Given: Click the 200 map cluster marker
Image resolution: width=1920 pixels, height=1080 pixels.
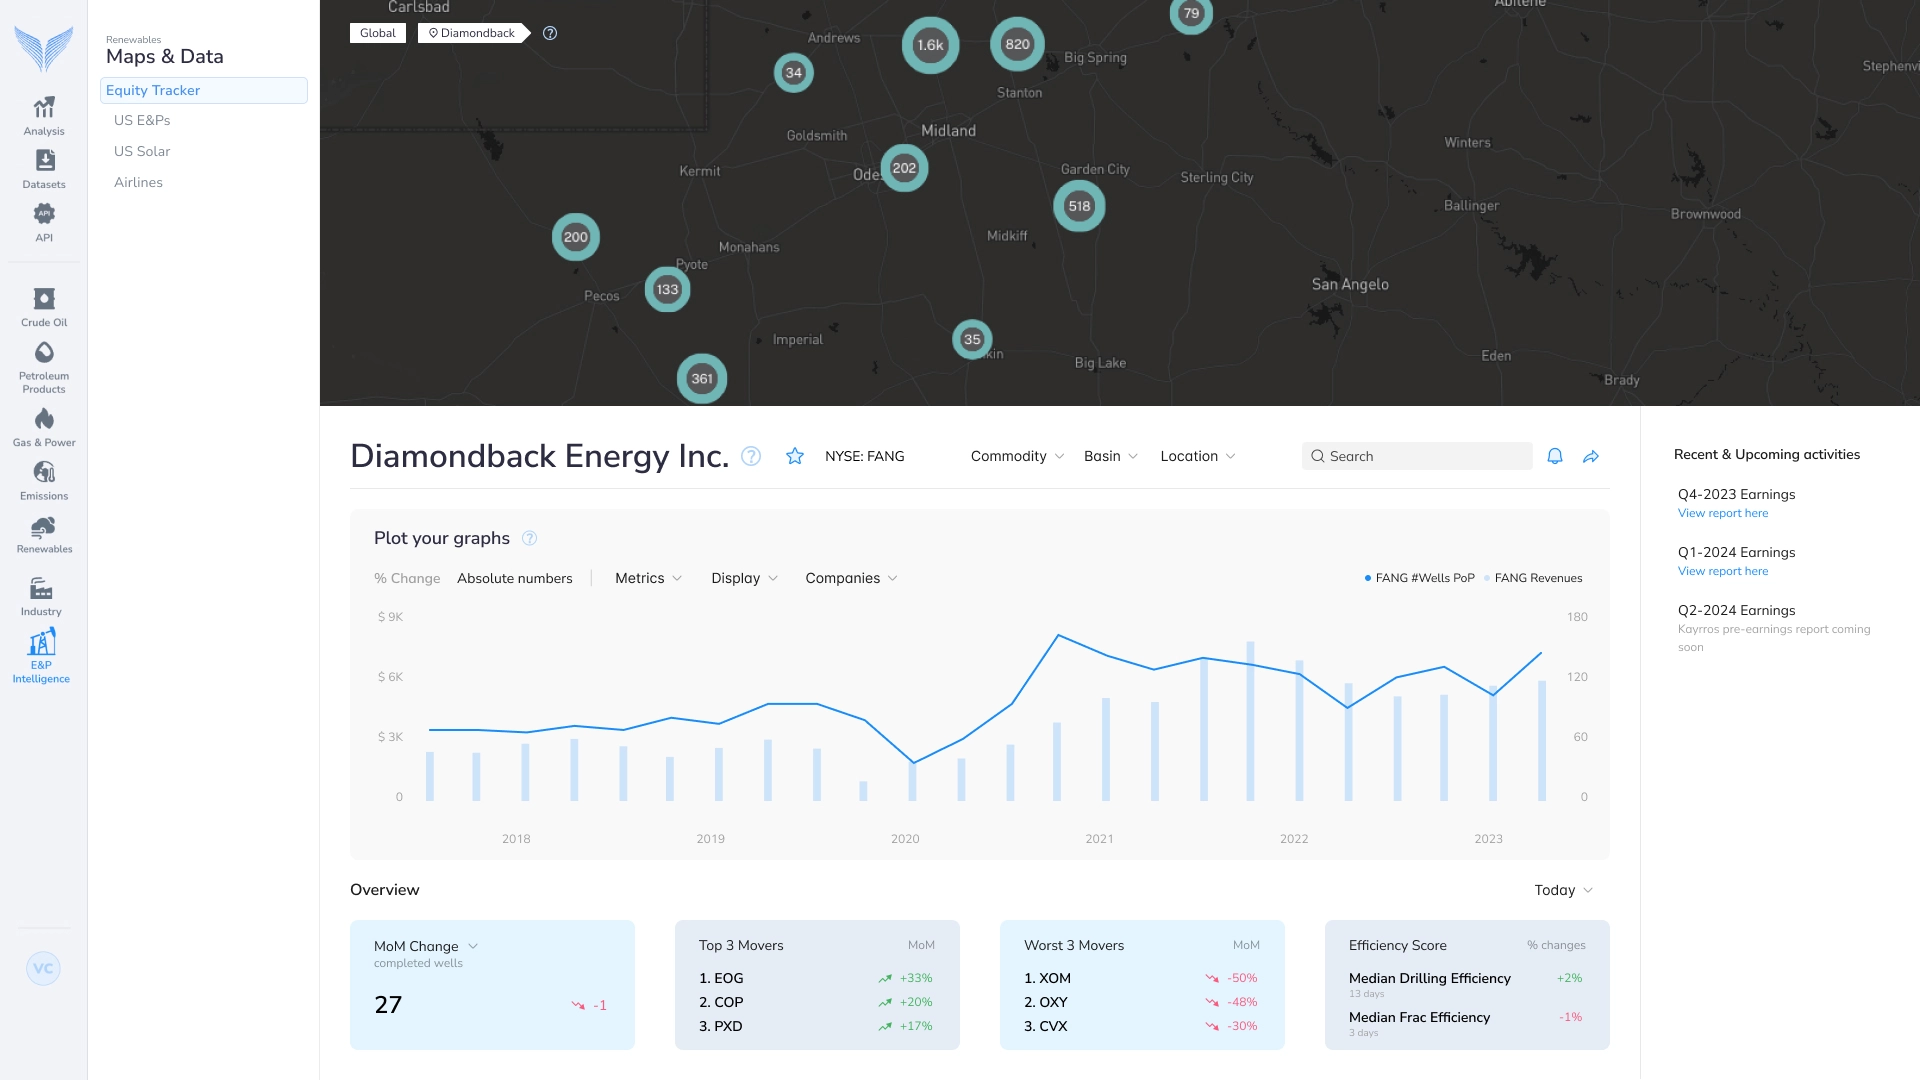Looking at the screenshot, I should (576, 237).
